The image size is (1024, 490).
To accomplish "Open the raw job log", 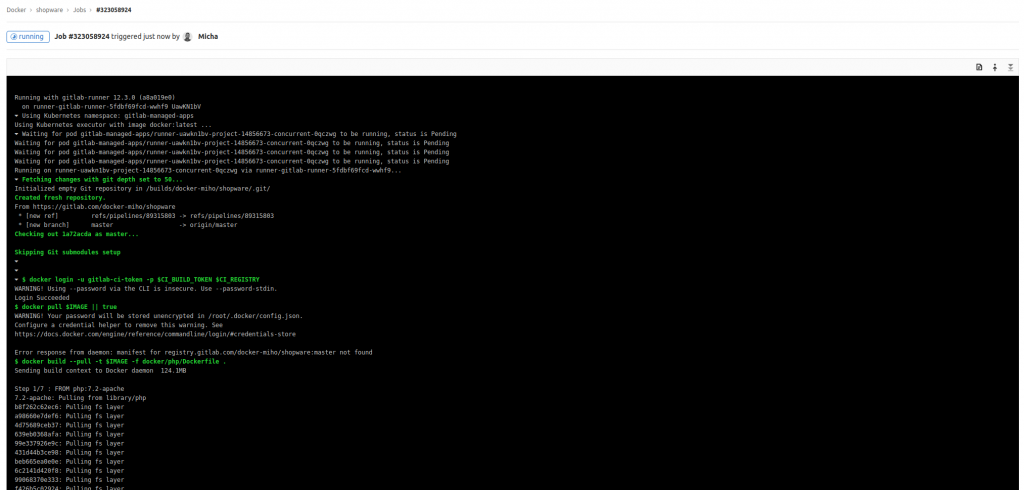I will (979, 67).
